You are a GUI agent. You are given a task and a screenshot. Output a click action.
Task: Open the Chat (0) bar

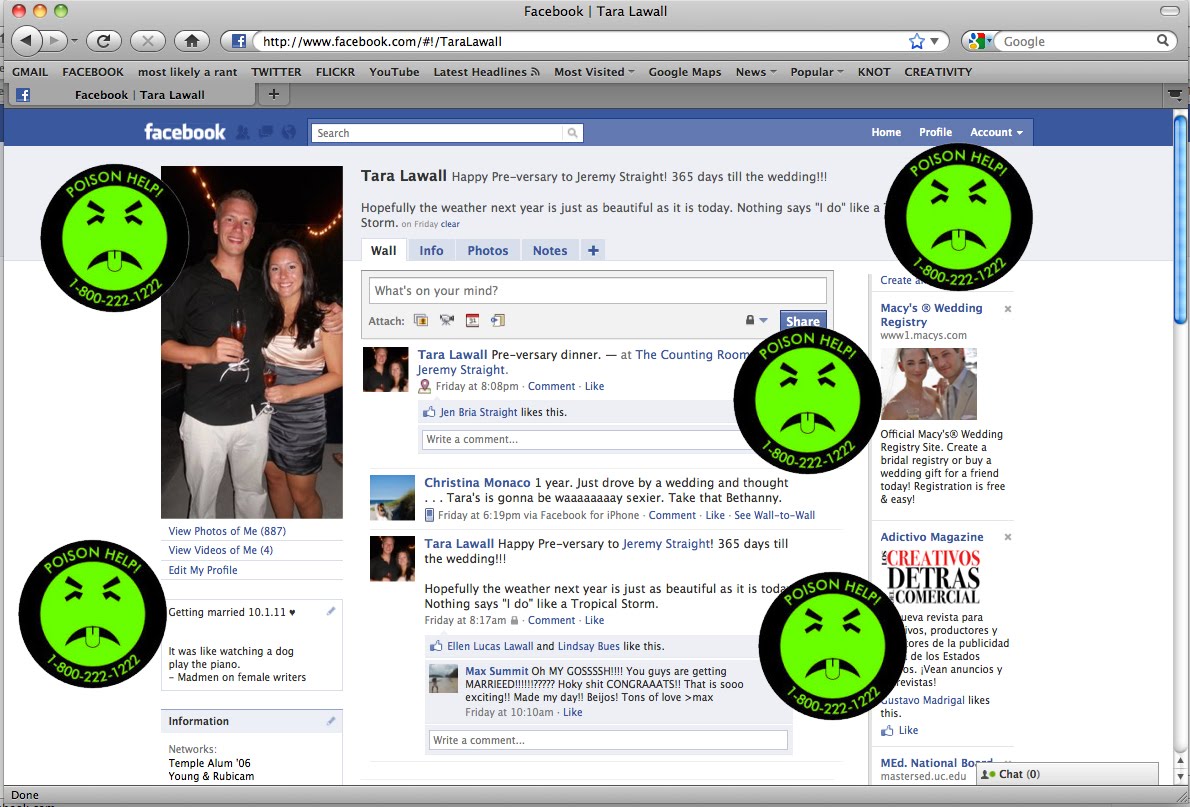(x=1067, y=774)
